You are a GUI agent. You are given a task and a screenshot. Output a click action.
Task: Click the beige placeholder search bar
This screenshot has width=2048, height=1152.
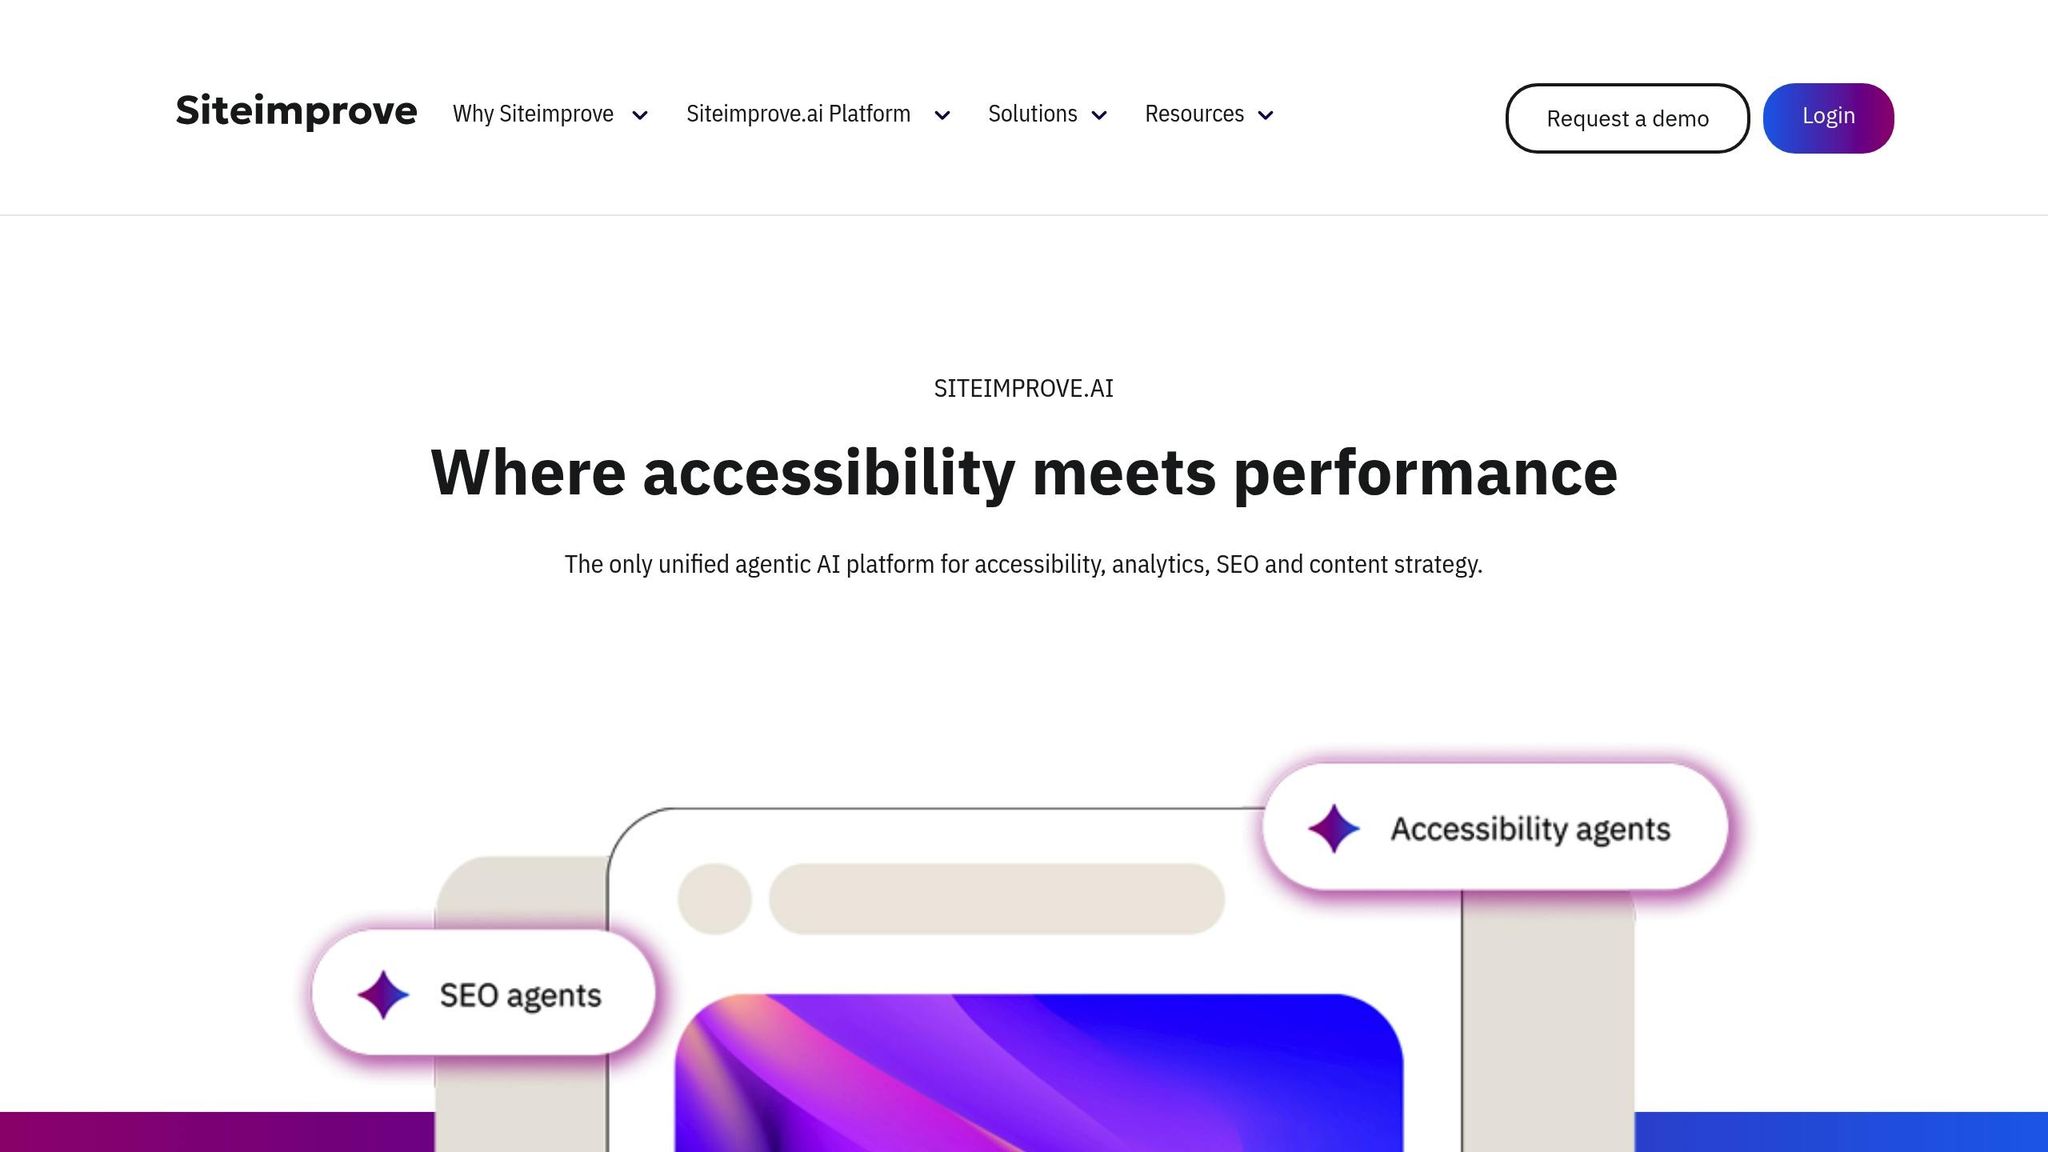tap(996, 899)
